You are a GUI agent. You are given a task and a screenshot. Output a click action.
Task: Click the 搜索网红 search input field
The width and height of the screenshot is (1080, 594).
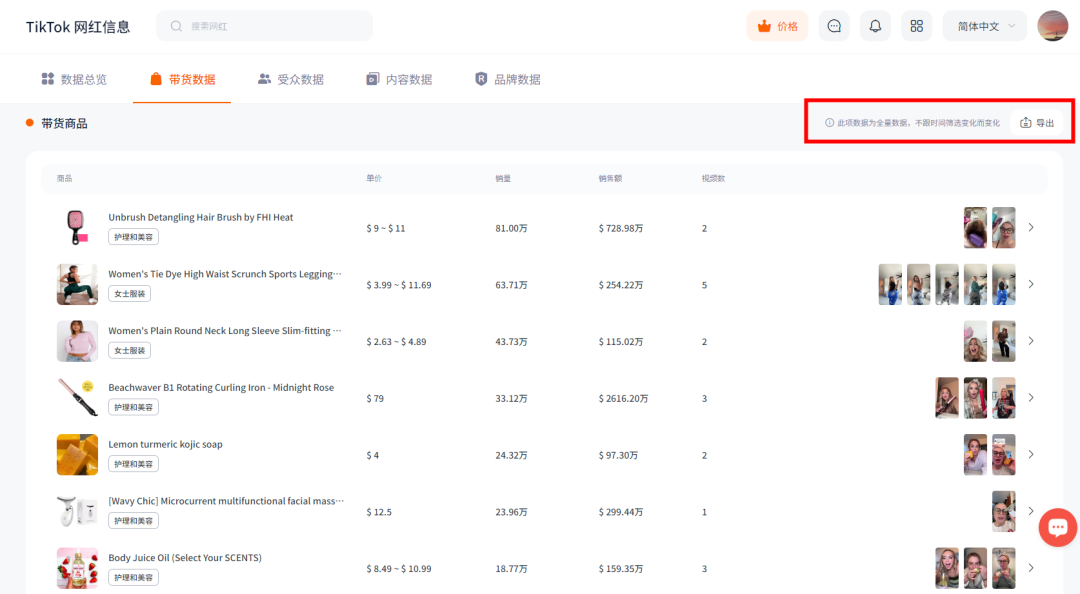tap(264, 26)
